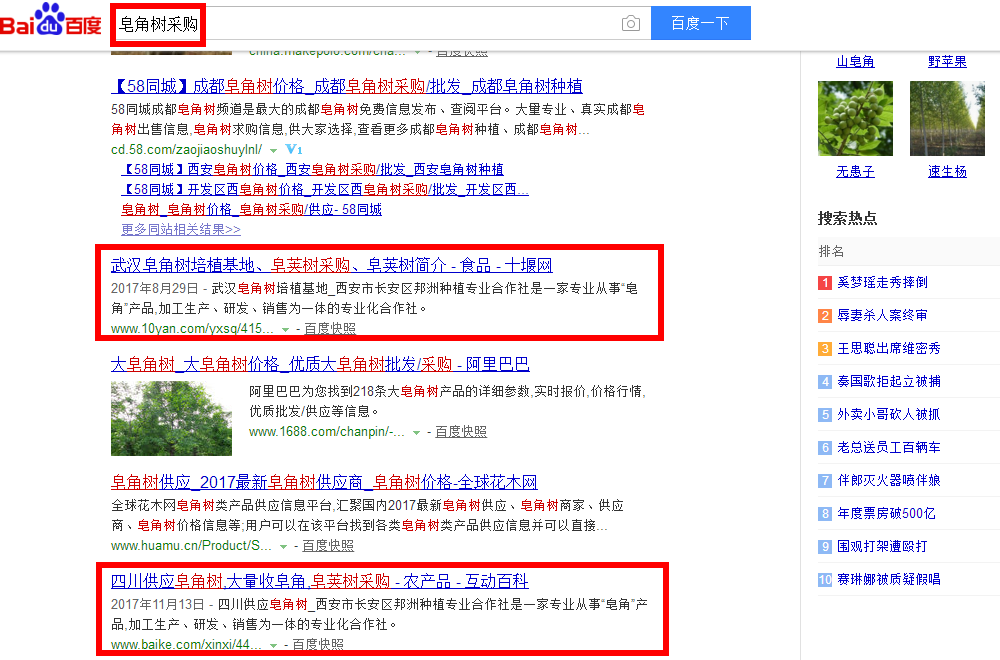
Task: Expand the arrow next to www.huamu.cn URL
Action: [283, 547]
